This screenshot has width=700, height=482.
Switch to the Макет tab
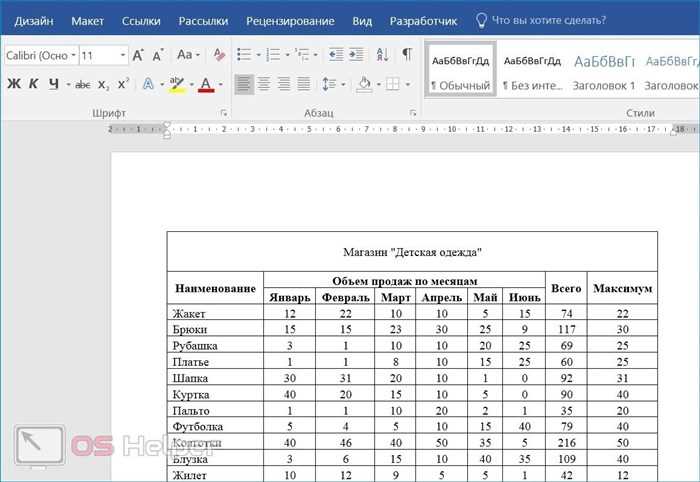pyautogui.click(x=88, y=21)
